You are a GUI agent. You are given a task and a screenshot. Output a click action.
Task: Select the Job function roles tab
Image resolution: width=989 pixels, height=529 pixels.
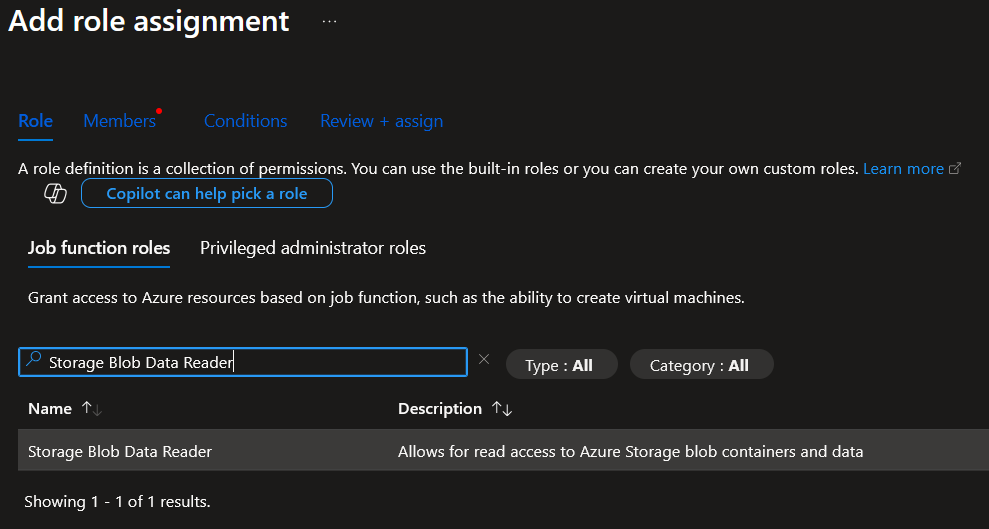pos(99,248)
